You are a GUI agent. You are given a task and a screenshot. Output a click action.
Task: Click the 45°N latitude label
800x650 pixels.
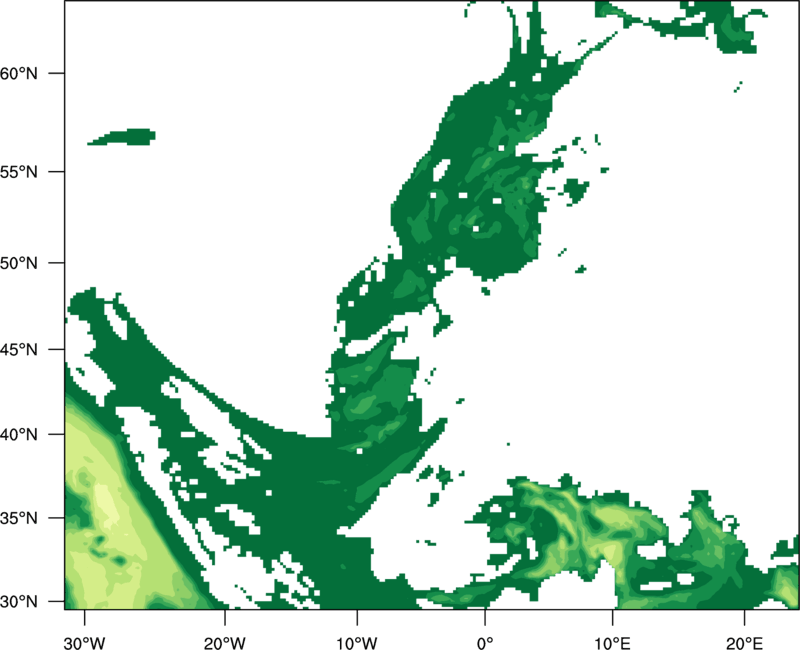[19, 349]
